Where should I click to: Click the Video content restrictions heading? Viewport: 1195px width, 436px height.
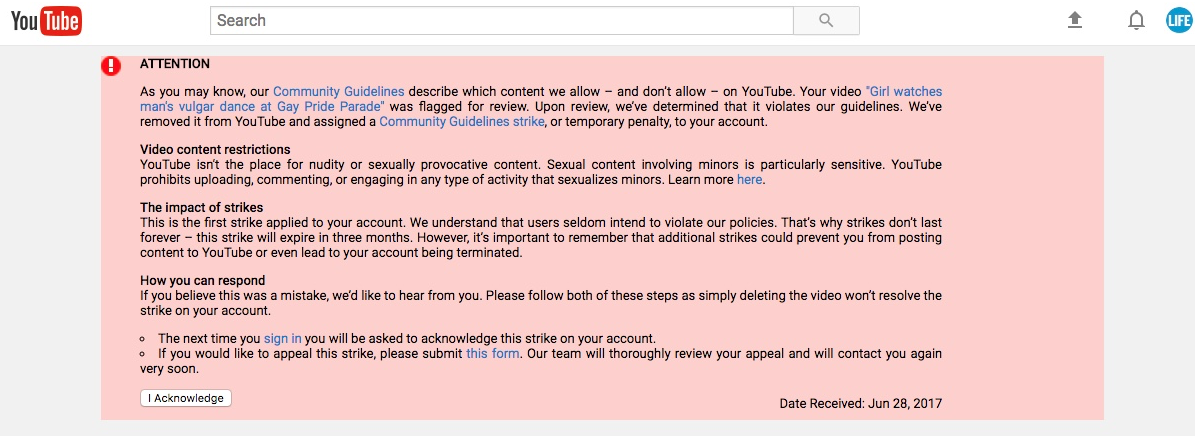tap(215, 149)
